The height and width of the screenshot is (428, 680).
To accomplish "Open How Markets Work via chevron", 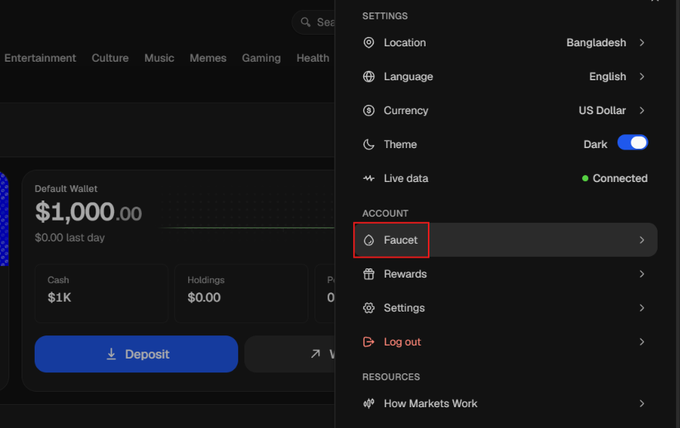I will point(642,404).
